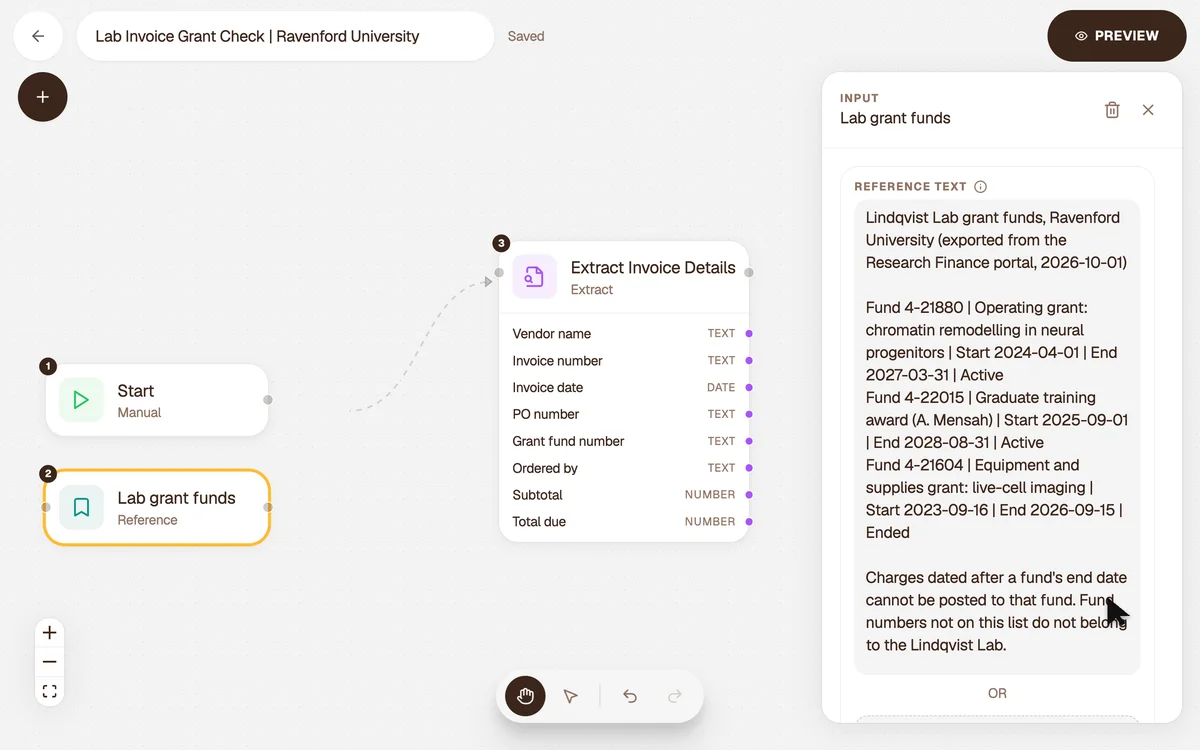This screenshot has height=750, width=1200.
Task: Click the Total due field row
Action: coord(624,522)
